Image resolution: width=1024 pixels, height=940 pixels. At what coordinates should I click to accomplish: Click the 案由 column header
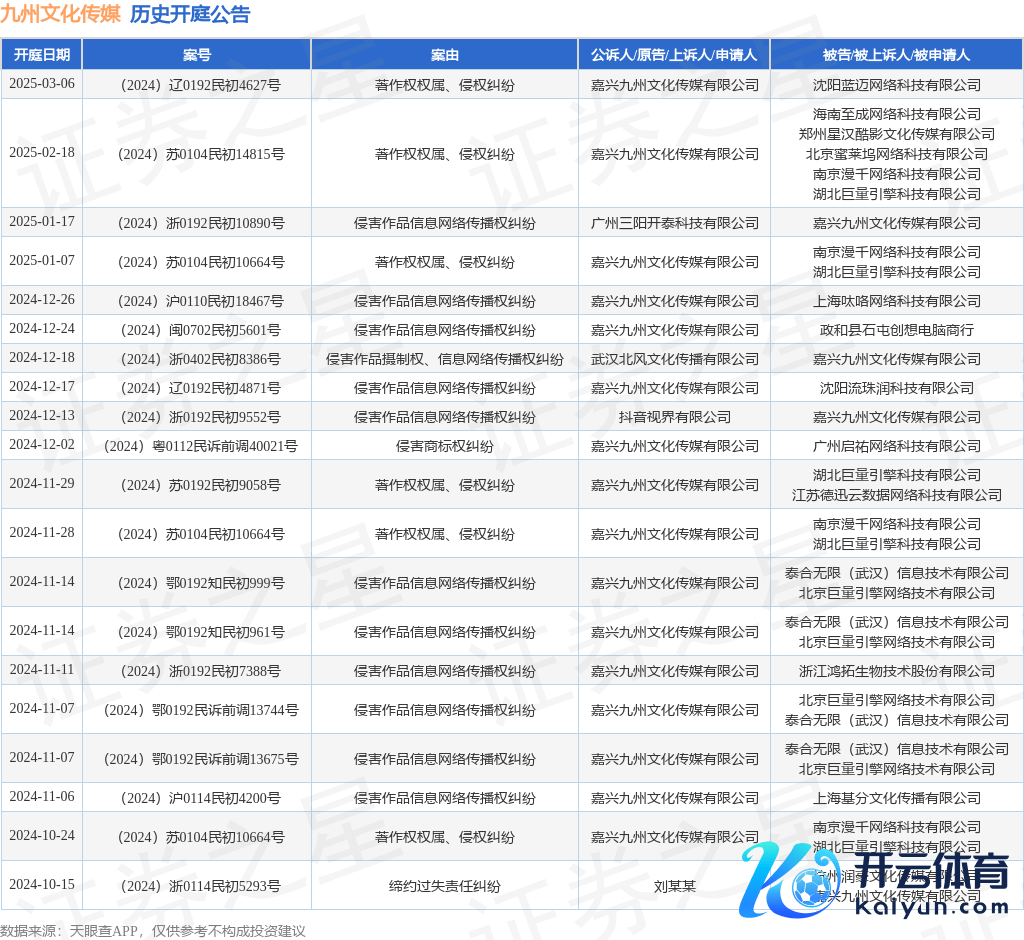click(445, 55)
